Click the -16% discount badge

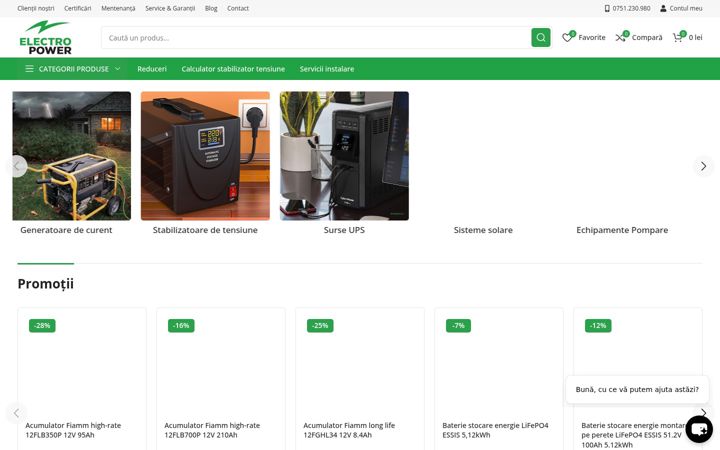181,326
